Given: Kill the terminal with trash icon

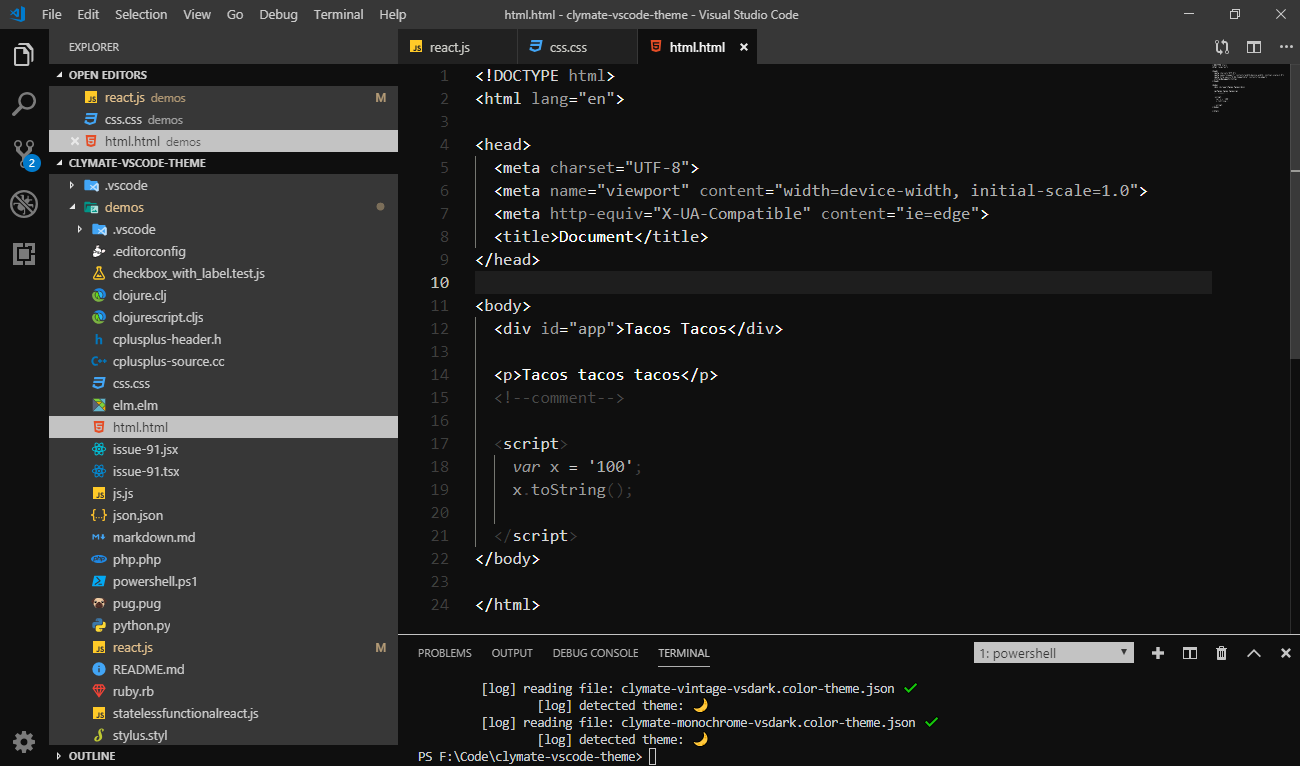Looking at the screenshot, I should (1221, 653).
